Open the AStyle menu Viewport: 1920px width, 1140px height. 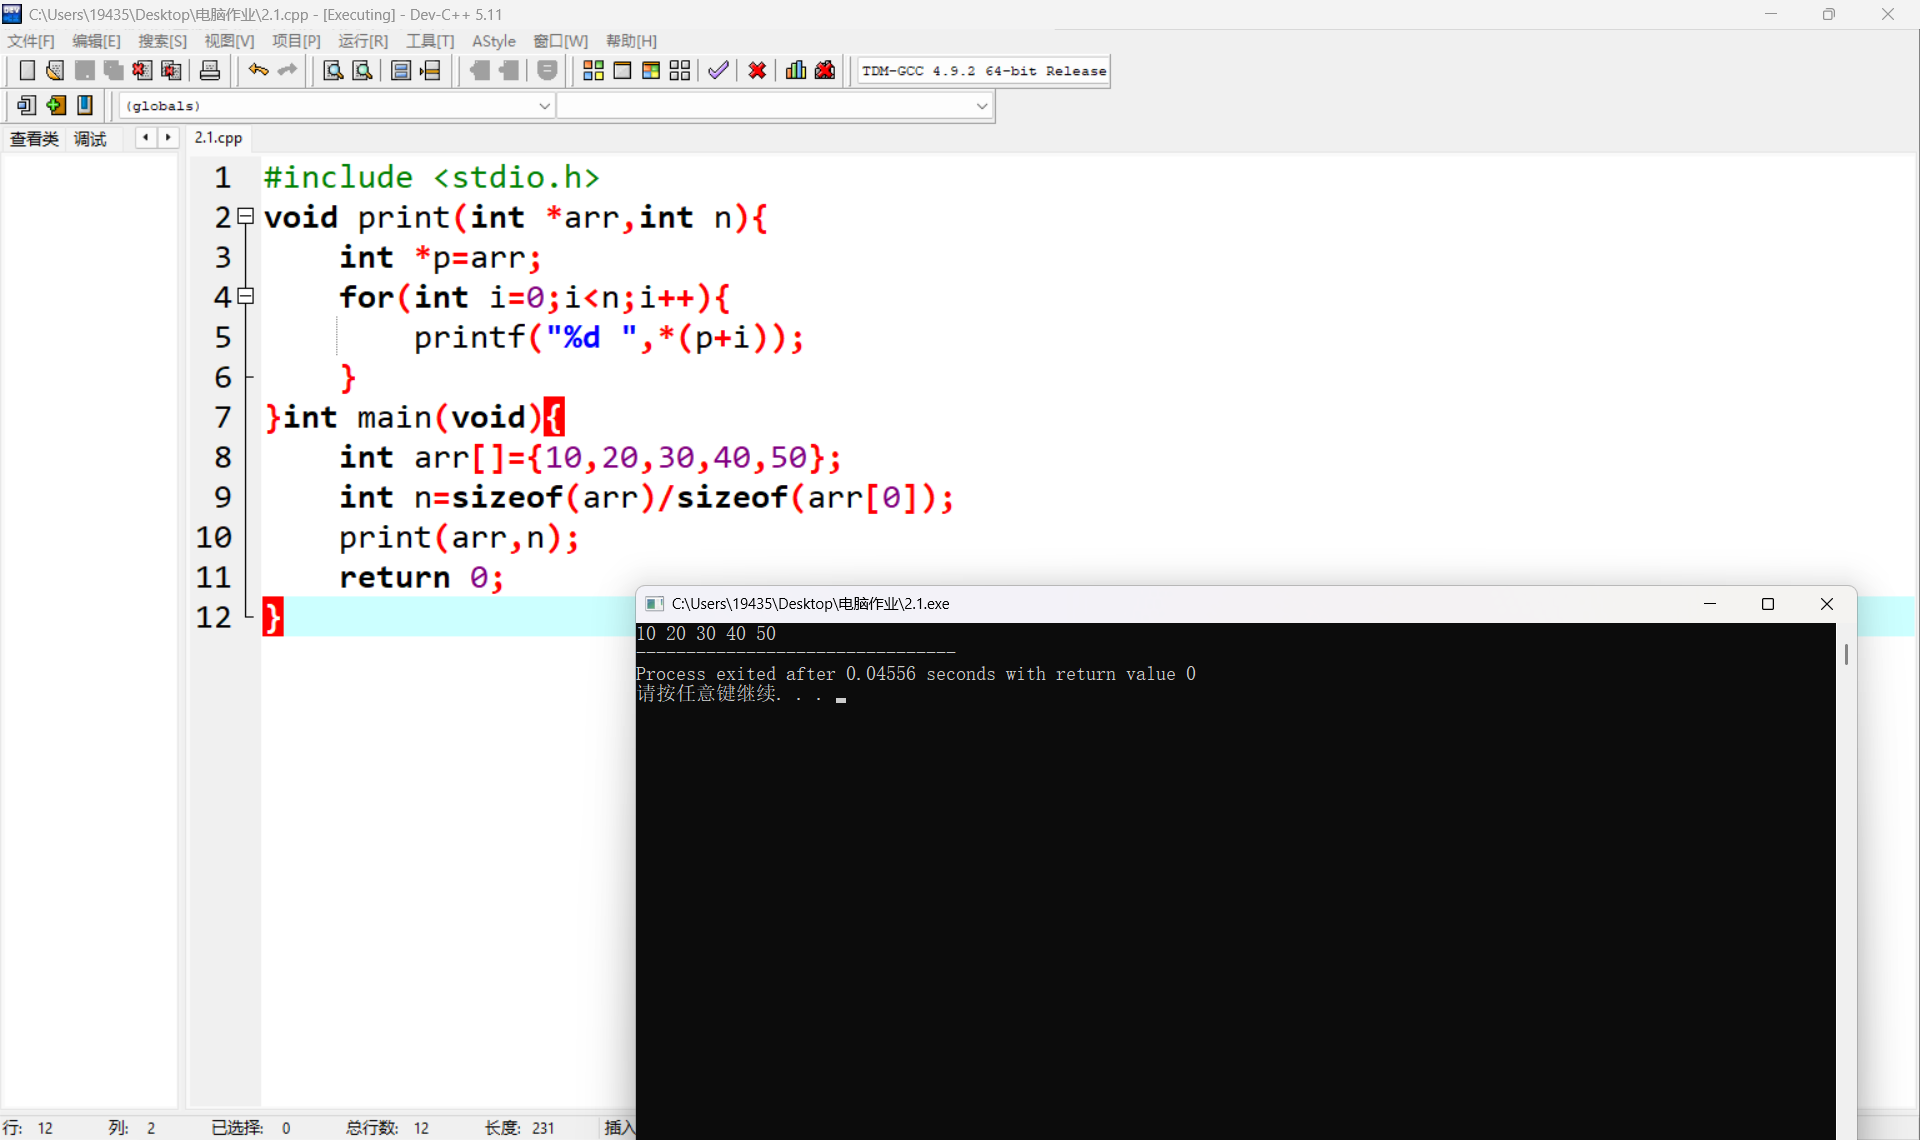[493, 41]
